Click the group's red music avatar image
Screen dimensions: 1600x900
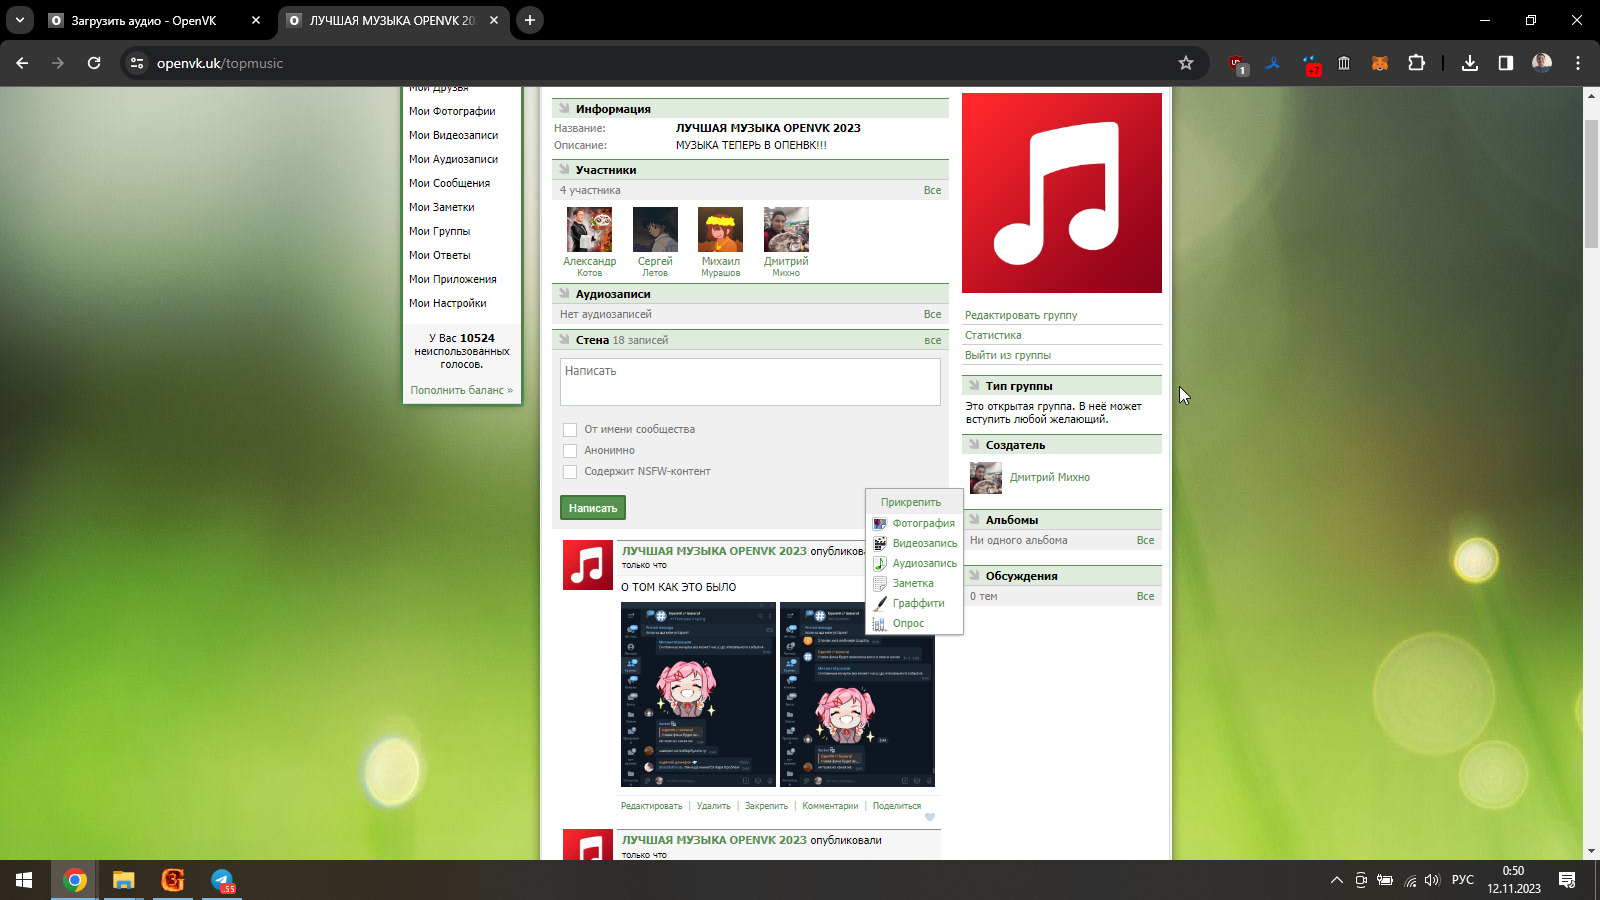click(1062, 193)
